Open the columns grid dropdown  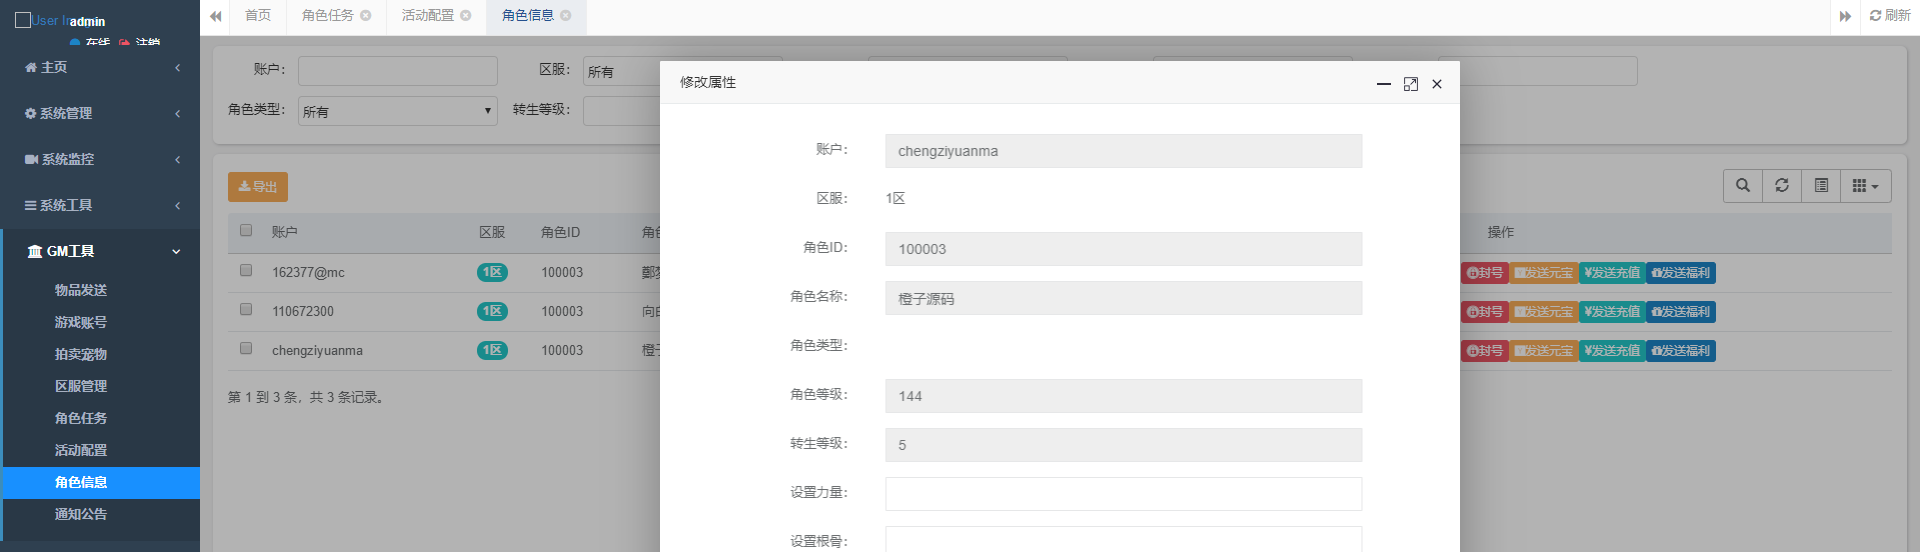tap(1866, 186)
